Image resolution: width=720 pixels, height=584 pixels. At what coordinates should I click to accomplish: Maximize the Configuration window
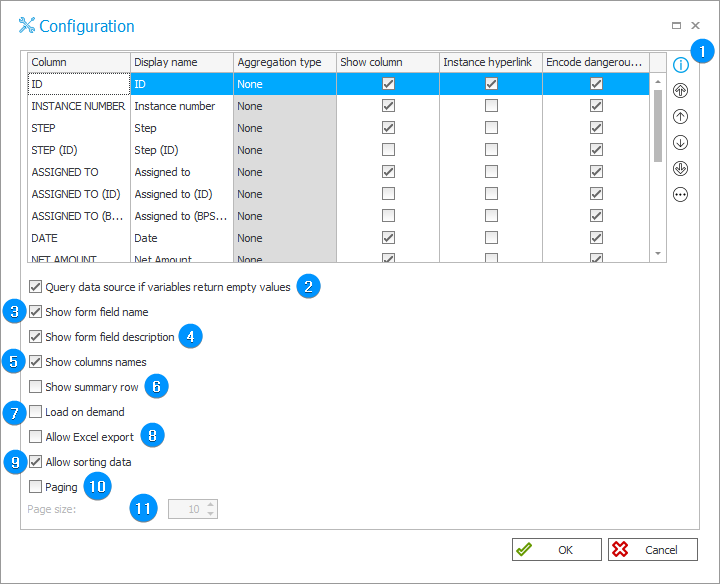tap(676, 26)
